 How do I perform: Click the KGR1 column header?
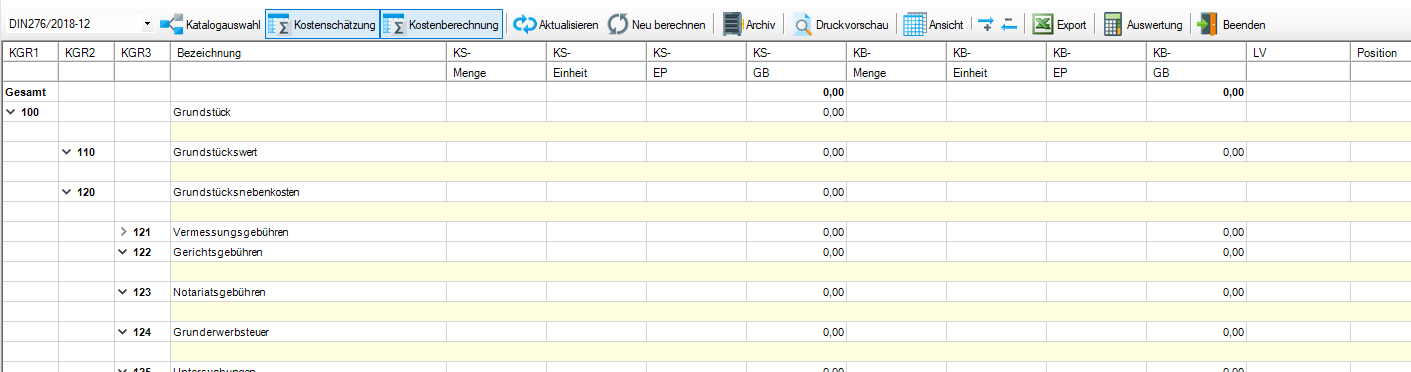click(29, 52)
